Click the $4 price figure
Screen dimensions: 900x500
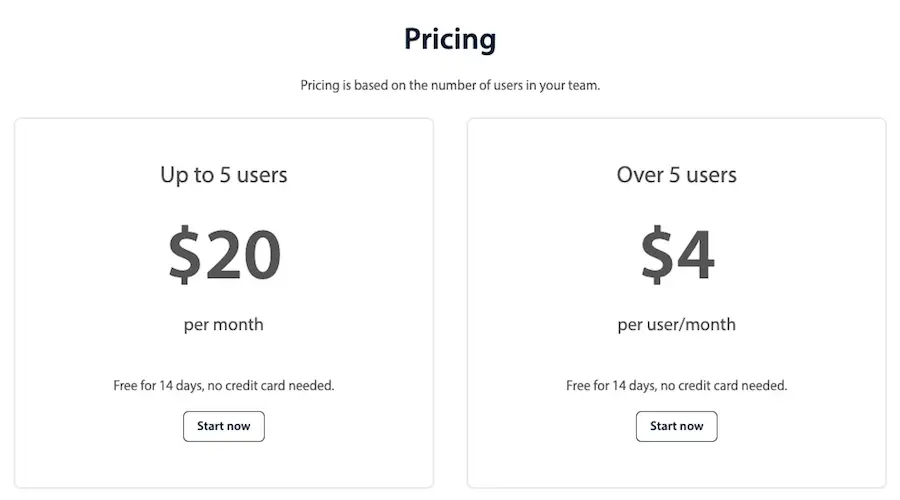(677, 254)
